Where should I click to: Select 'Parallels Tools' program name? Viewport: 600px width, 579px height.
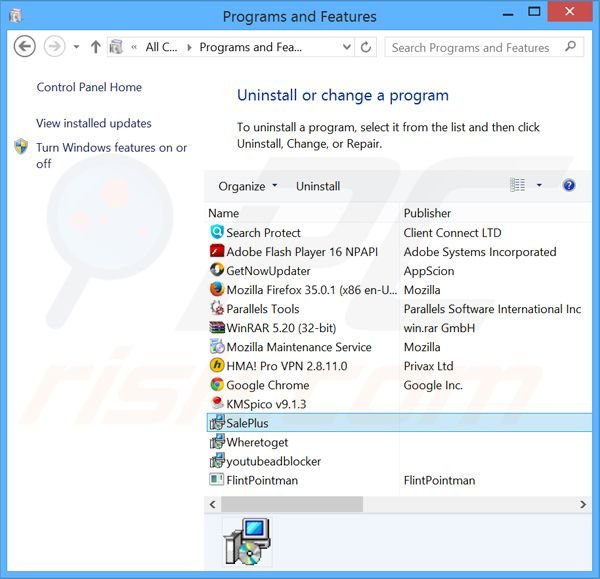click(263, 309)
